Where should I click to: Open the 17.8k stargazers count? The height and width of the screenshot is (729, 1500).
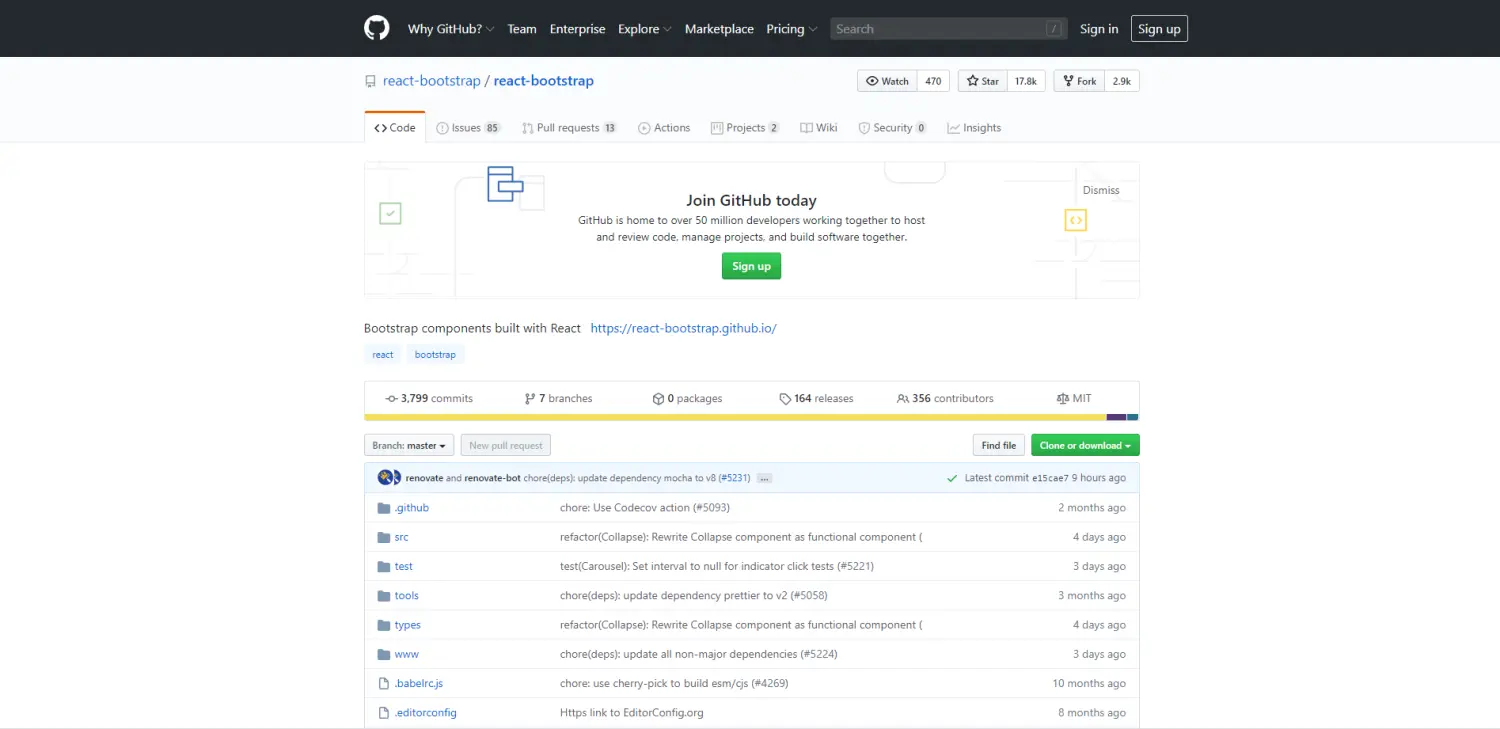1026,81
